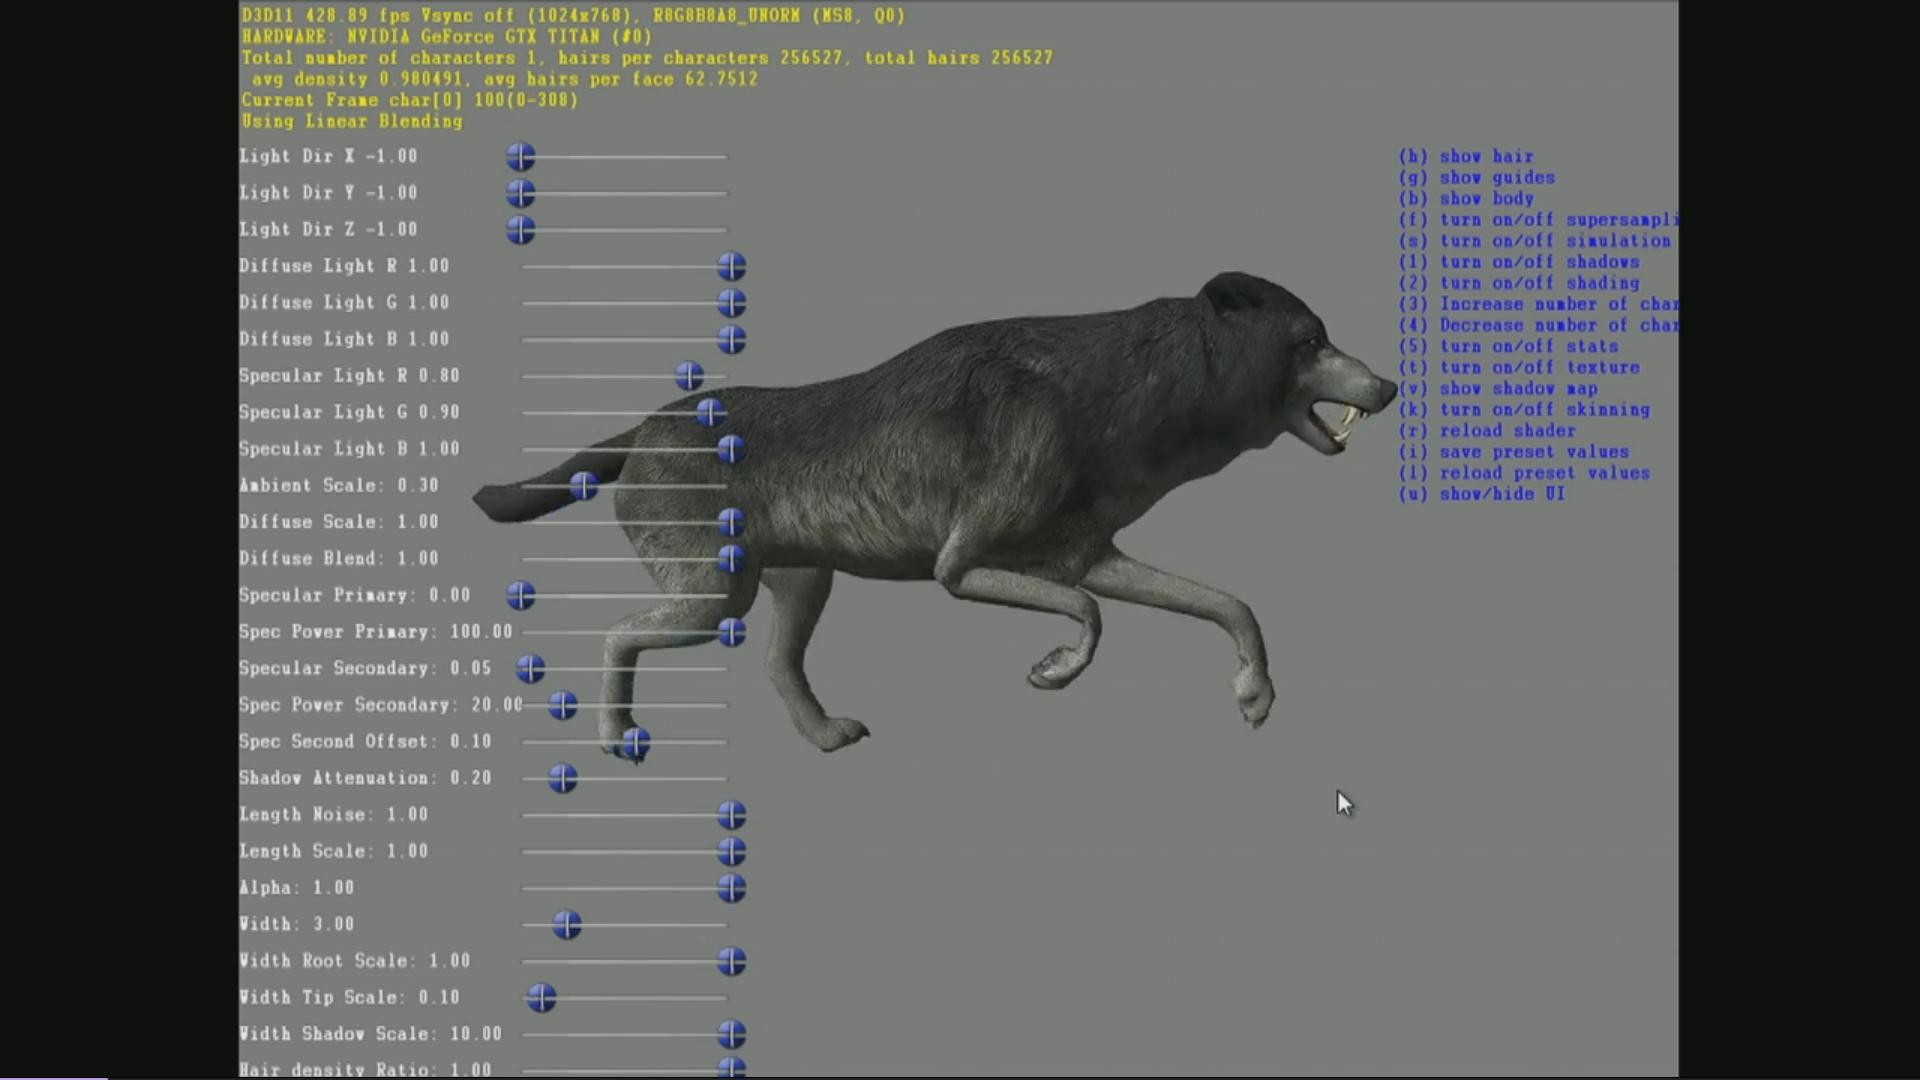Screen dimensions: 1920x1080
Task: Click the Width slider handle
Action: 567,925
